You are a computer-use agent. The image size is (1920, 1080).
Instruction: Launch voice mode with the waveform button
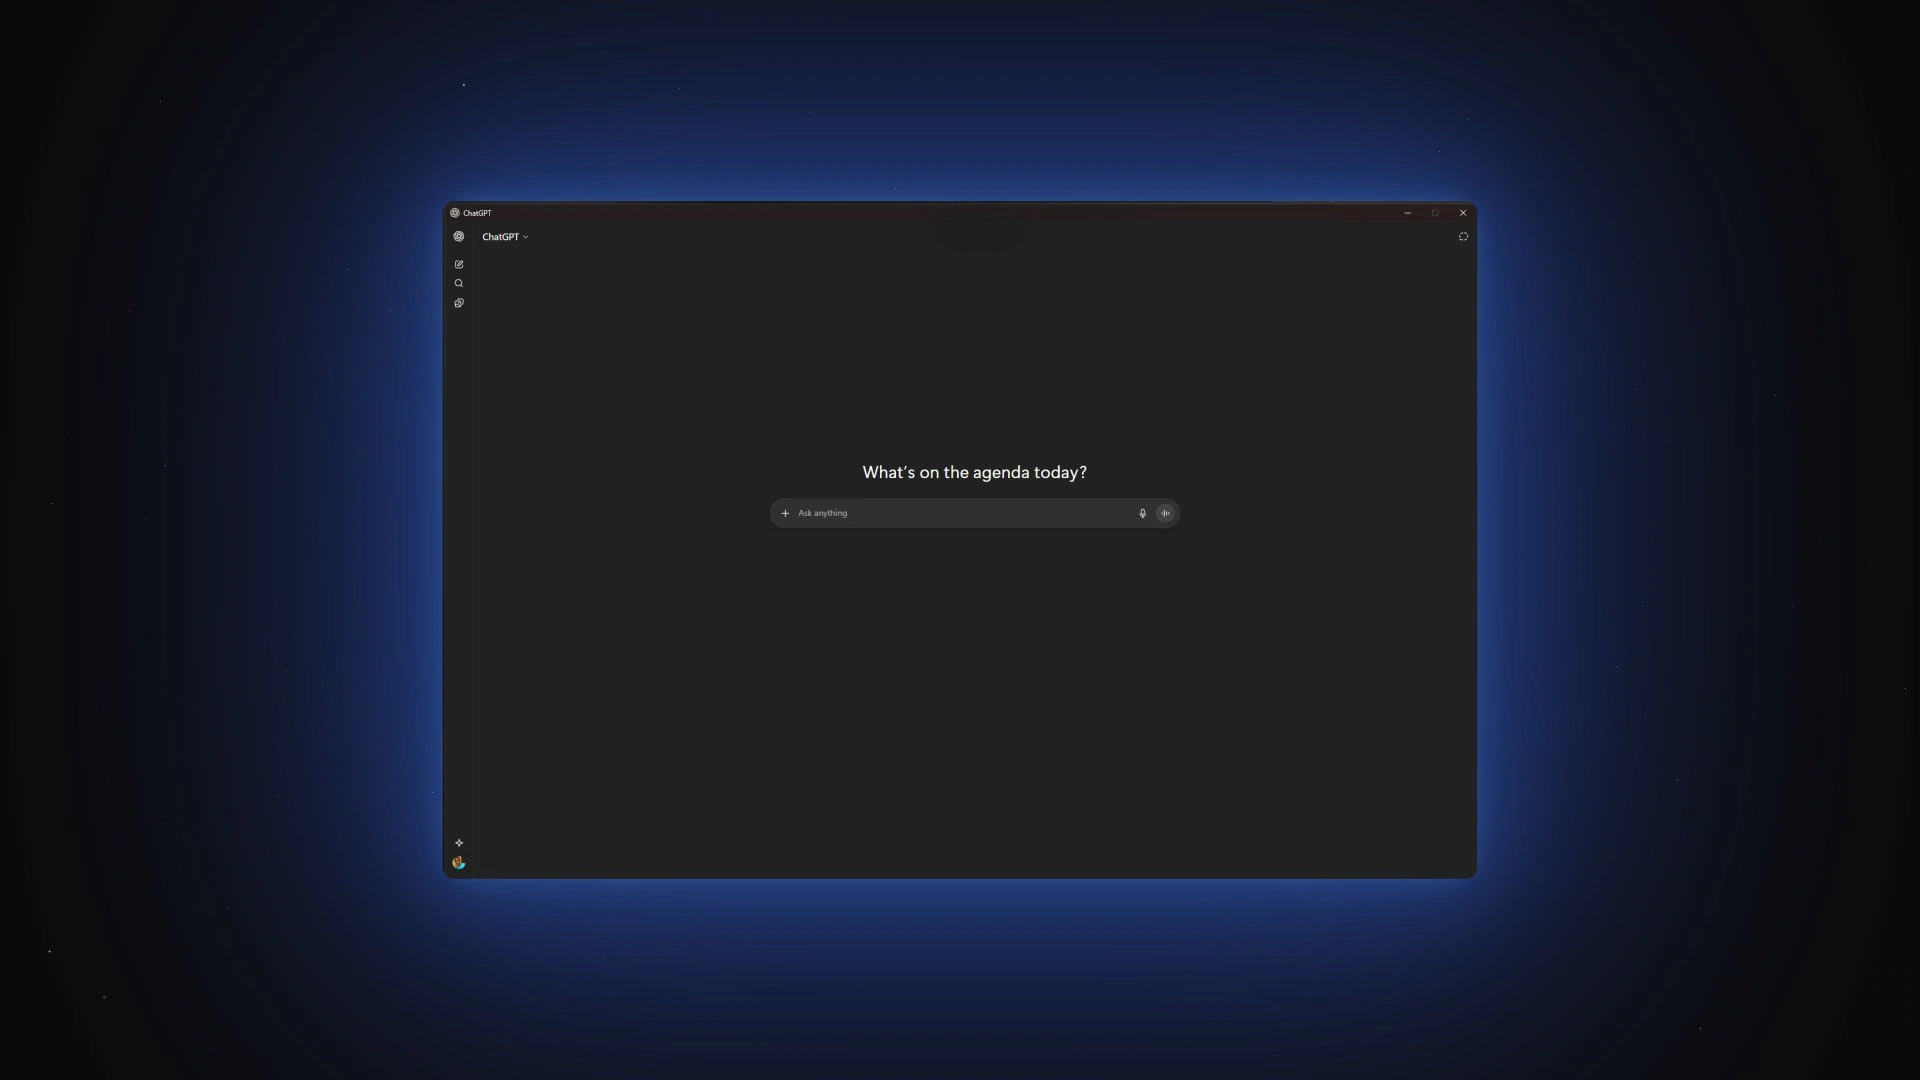tap(1165, 513)
